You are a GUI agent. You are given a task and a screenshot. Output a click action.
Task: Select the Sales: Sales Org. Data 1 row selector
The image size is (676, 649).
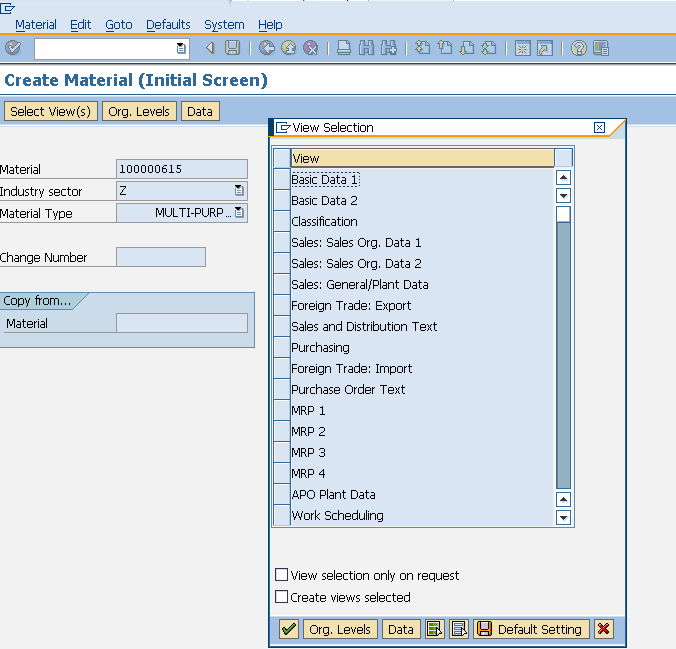pyautogui.click(x=282, y=242)
